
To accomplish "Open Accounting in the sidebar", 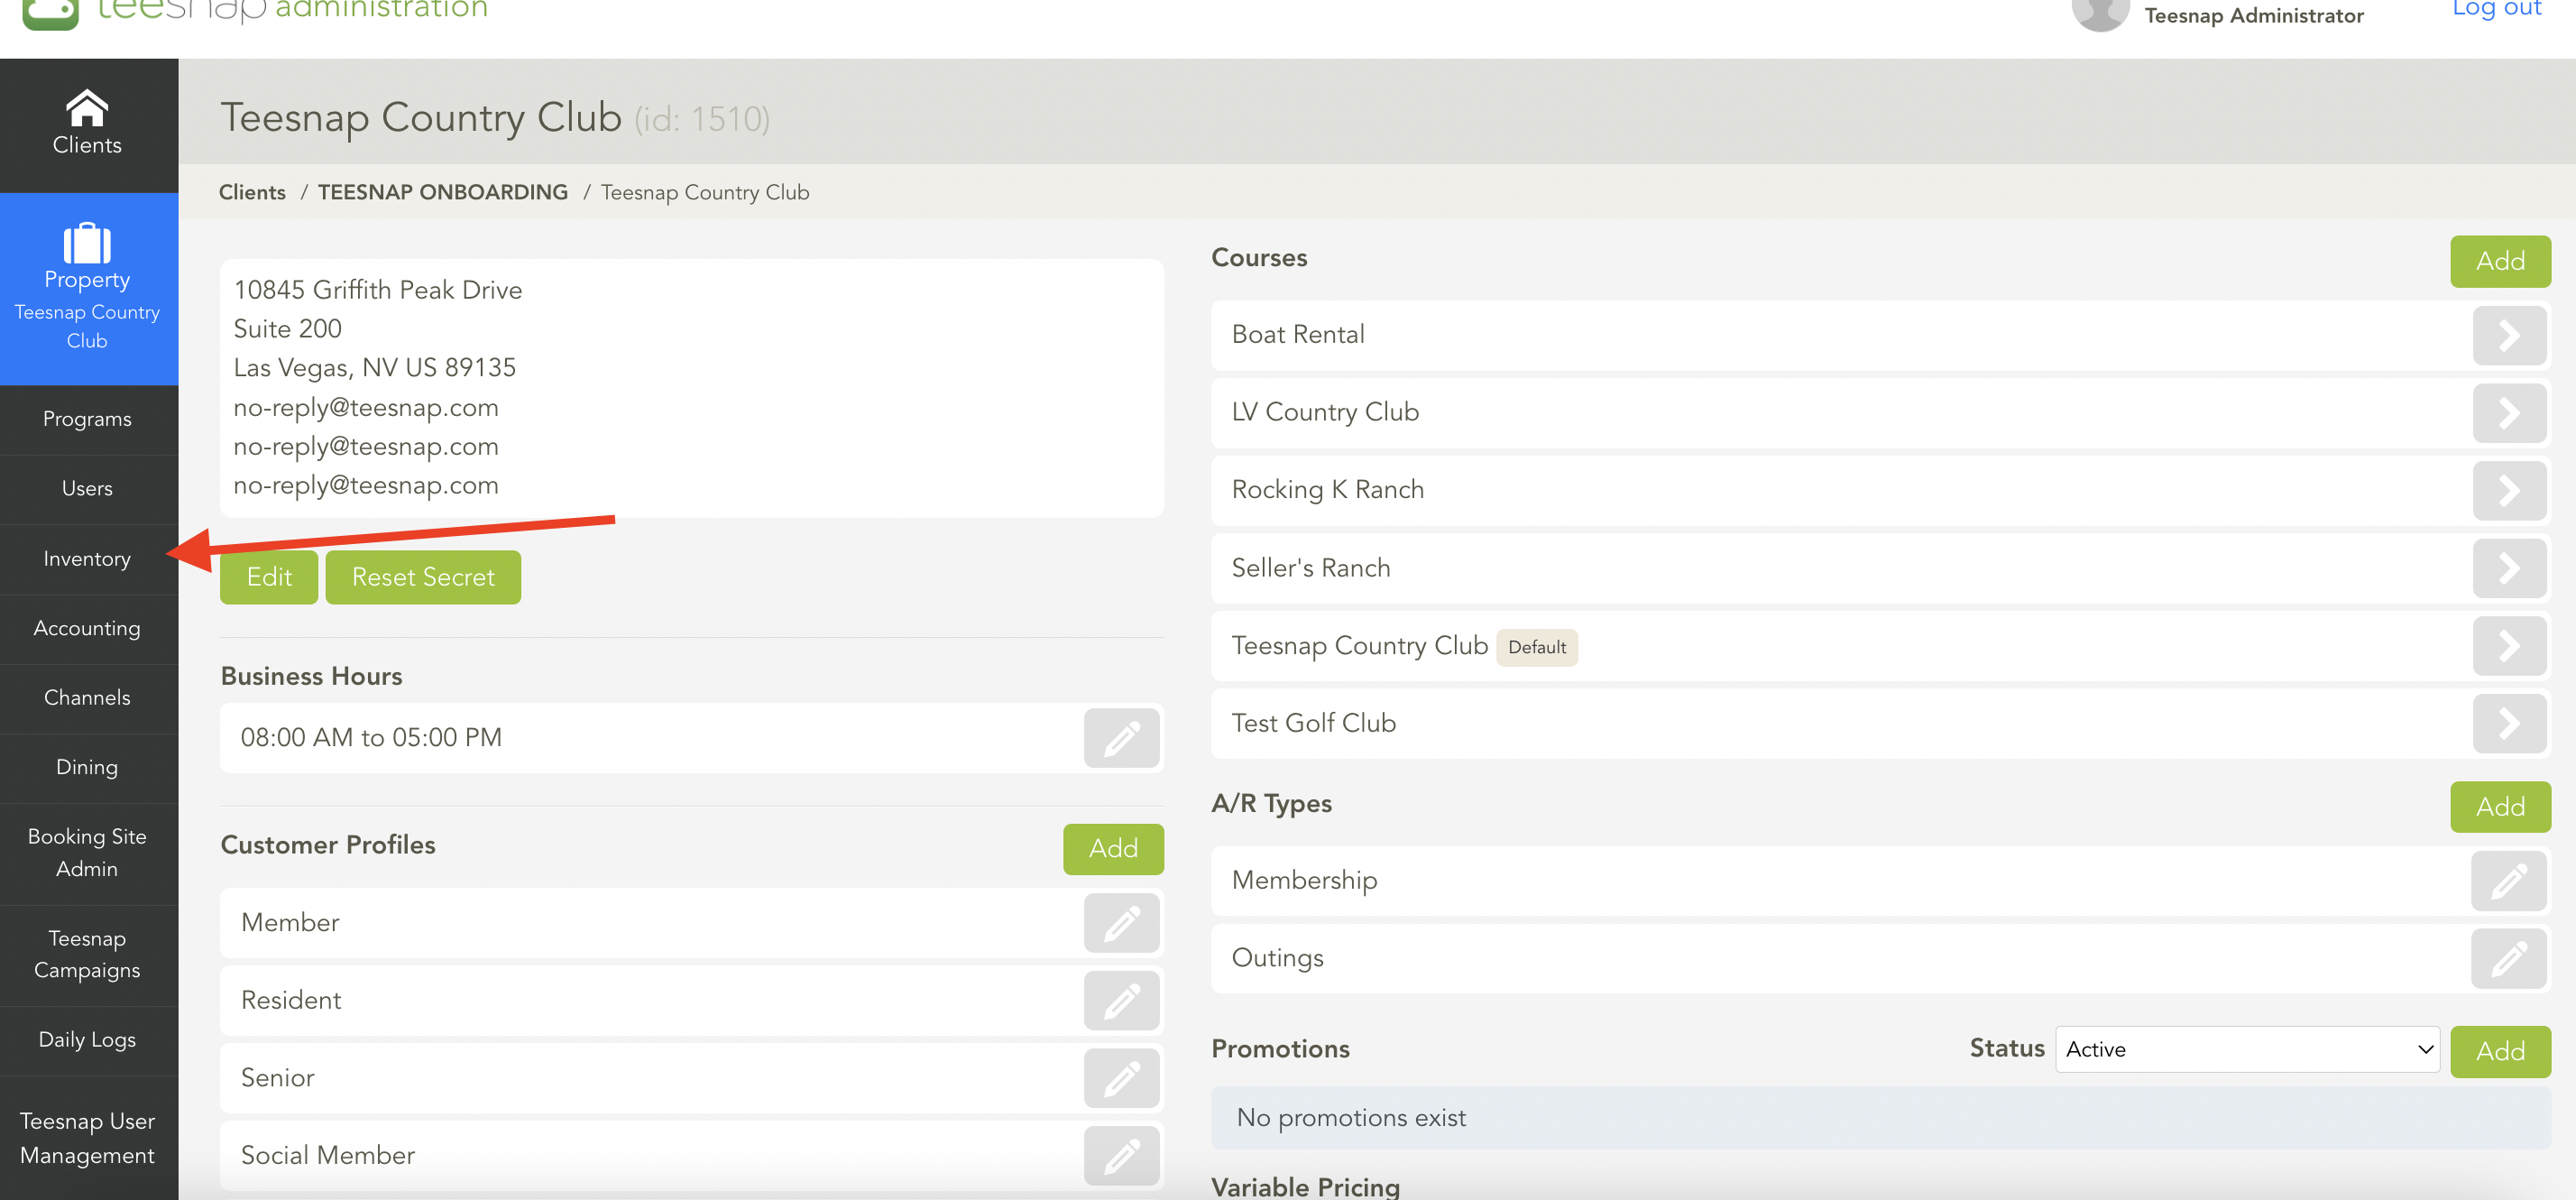I will pyautogui.click(x=87, y=628).
